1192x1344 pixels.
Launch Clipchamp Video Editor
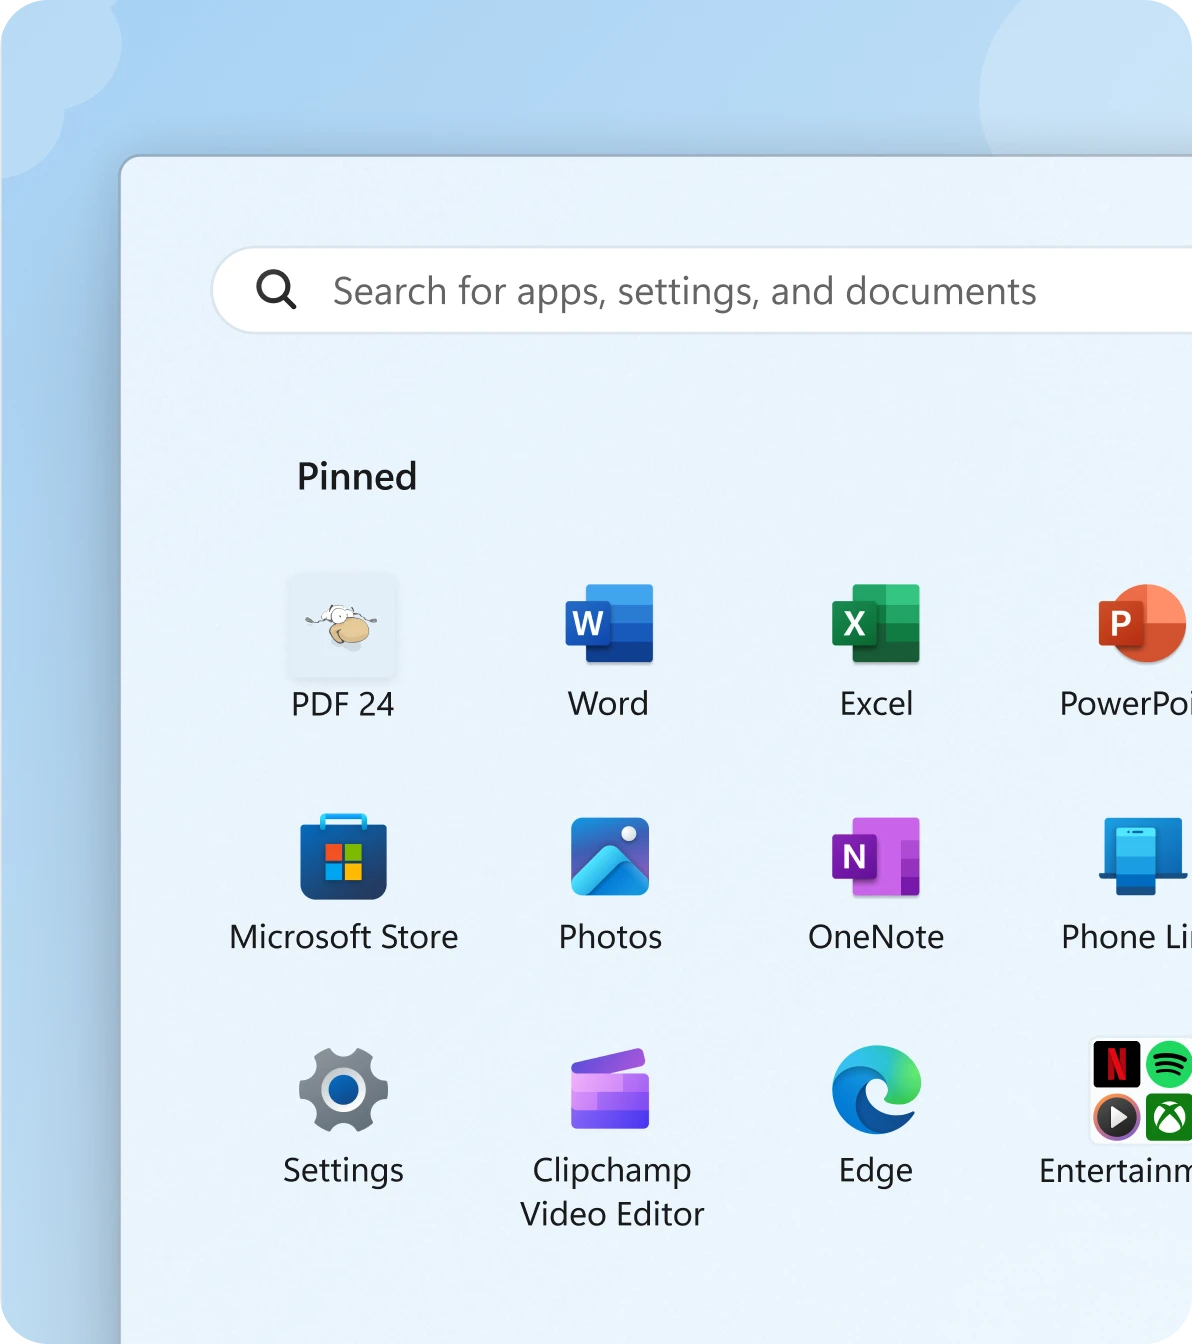[x=610, y=1090]
